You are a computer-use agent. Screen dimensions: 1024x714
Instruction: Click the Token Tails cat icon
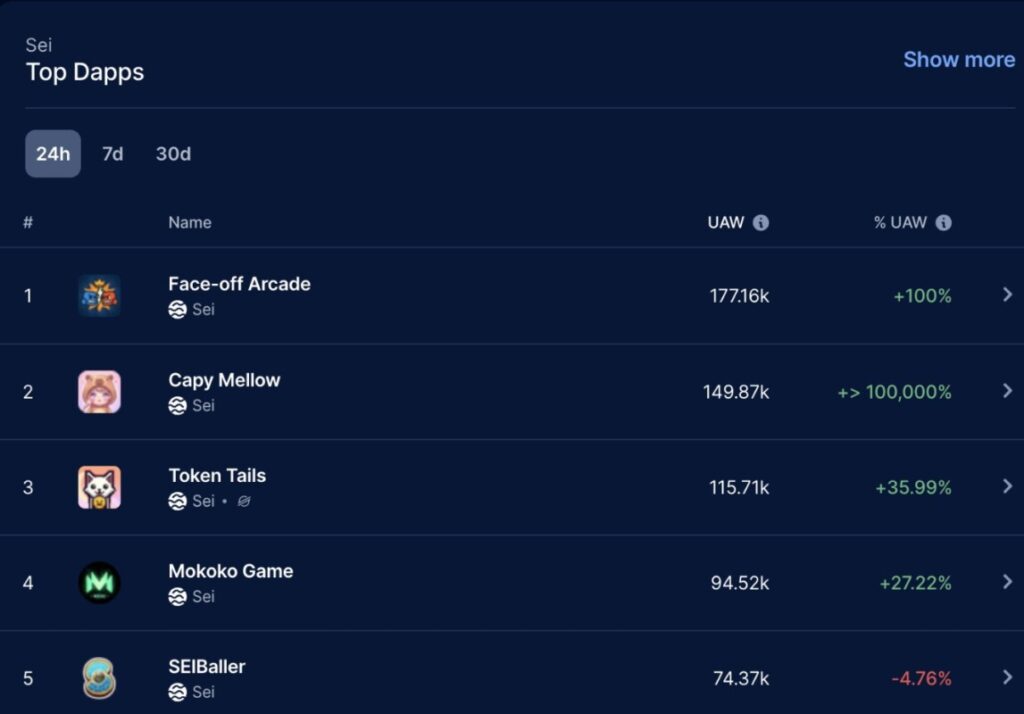99,487
